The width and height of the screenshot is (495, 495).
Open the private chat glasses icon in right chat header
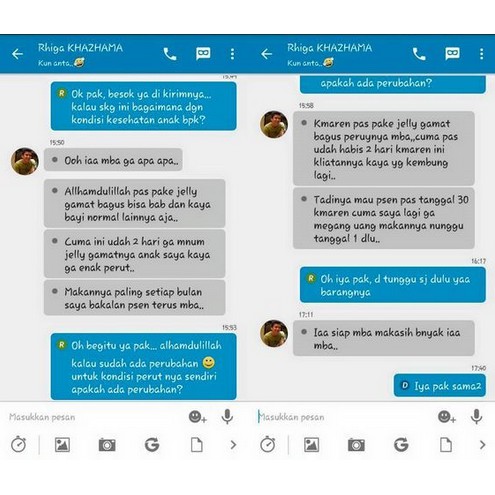pos(452,53)
